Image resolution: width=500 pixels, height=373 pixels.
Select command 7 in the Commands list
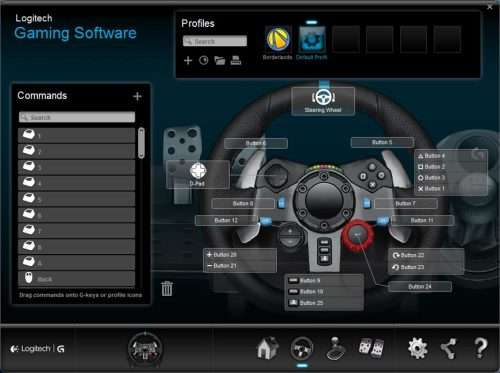click(77, 231)
